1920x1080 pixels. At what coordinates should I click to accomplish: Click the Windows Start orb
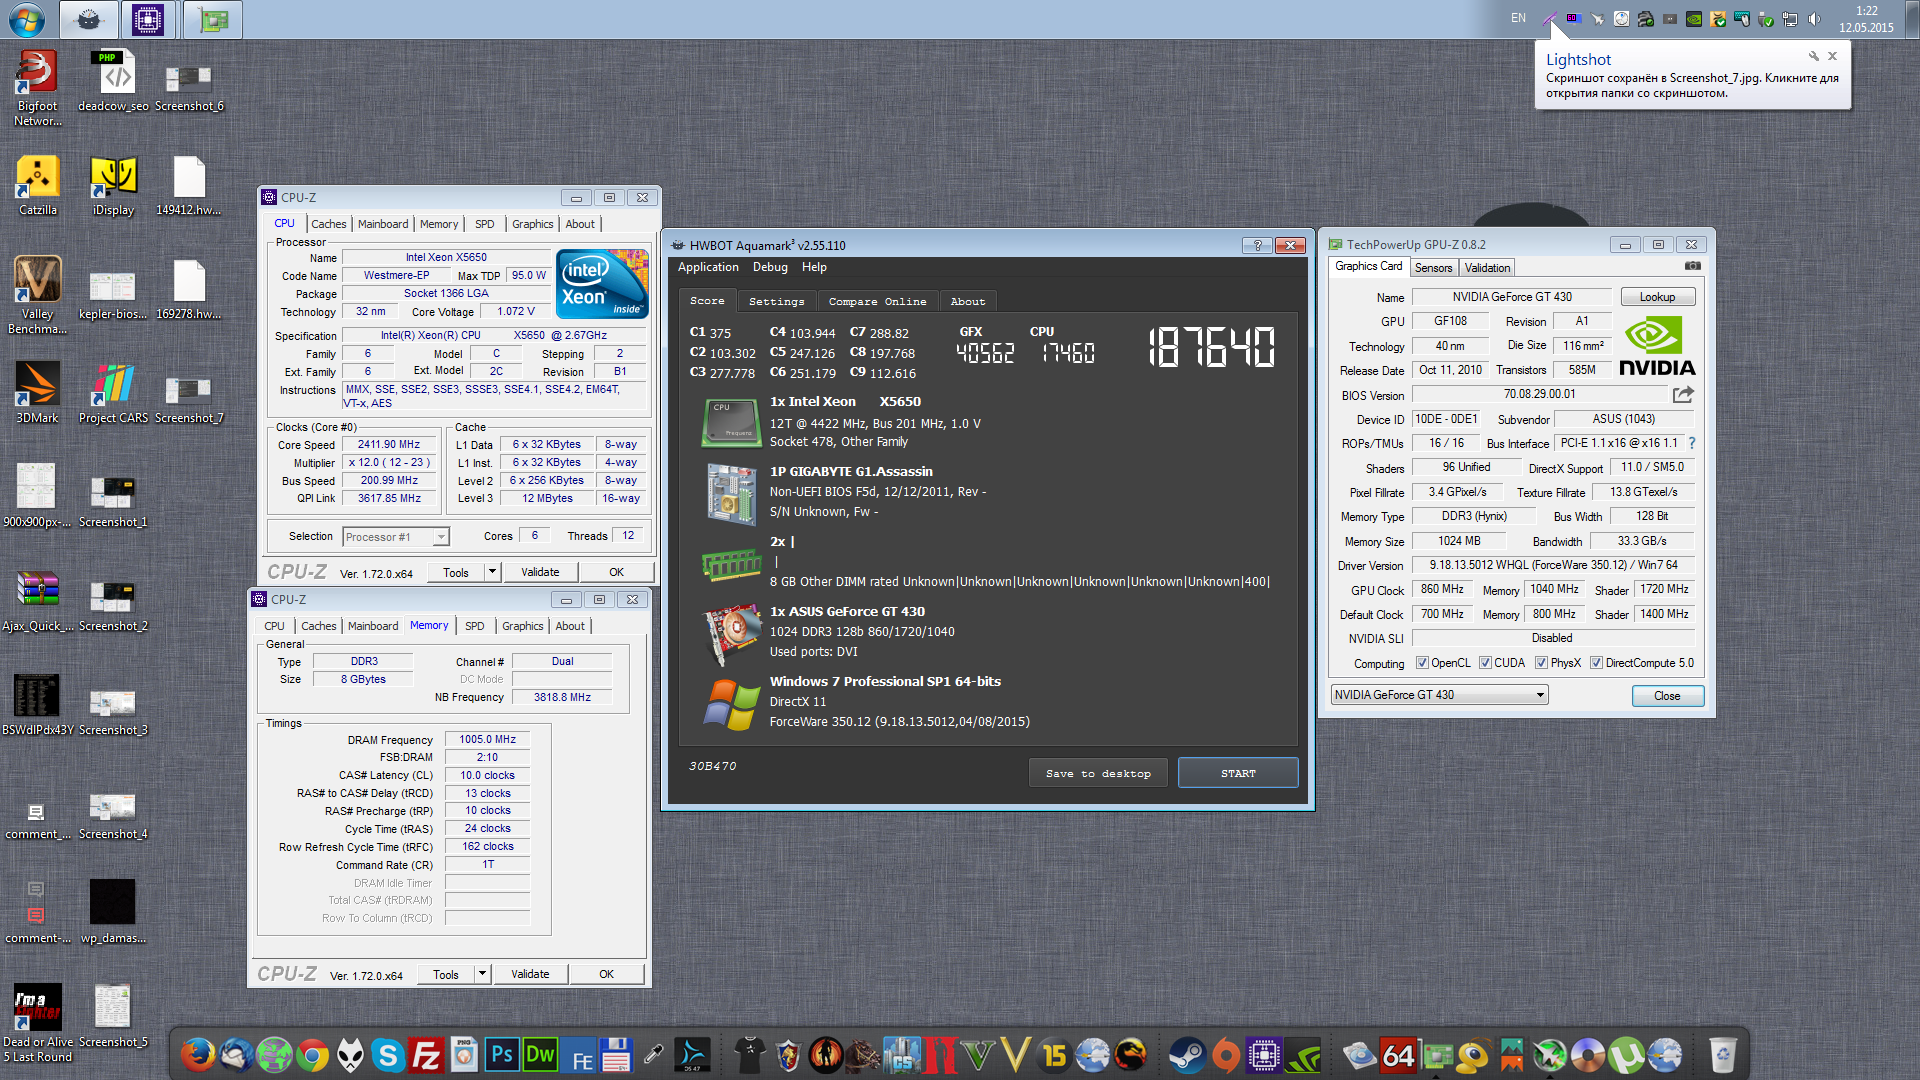(x=27, y=20)
